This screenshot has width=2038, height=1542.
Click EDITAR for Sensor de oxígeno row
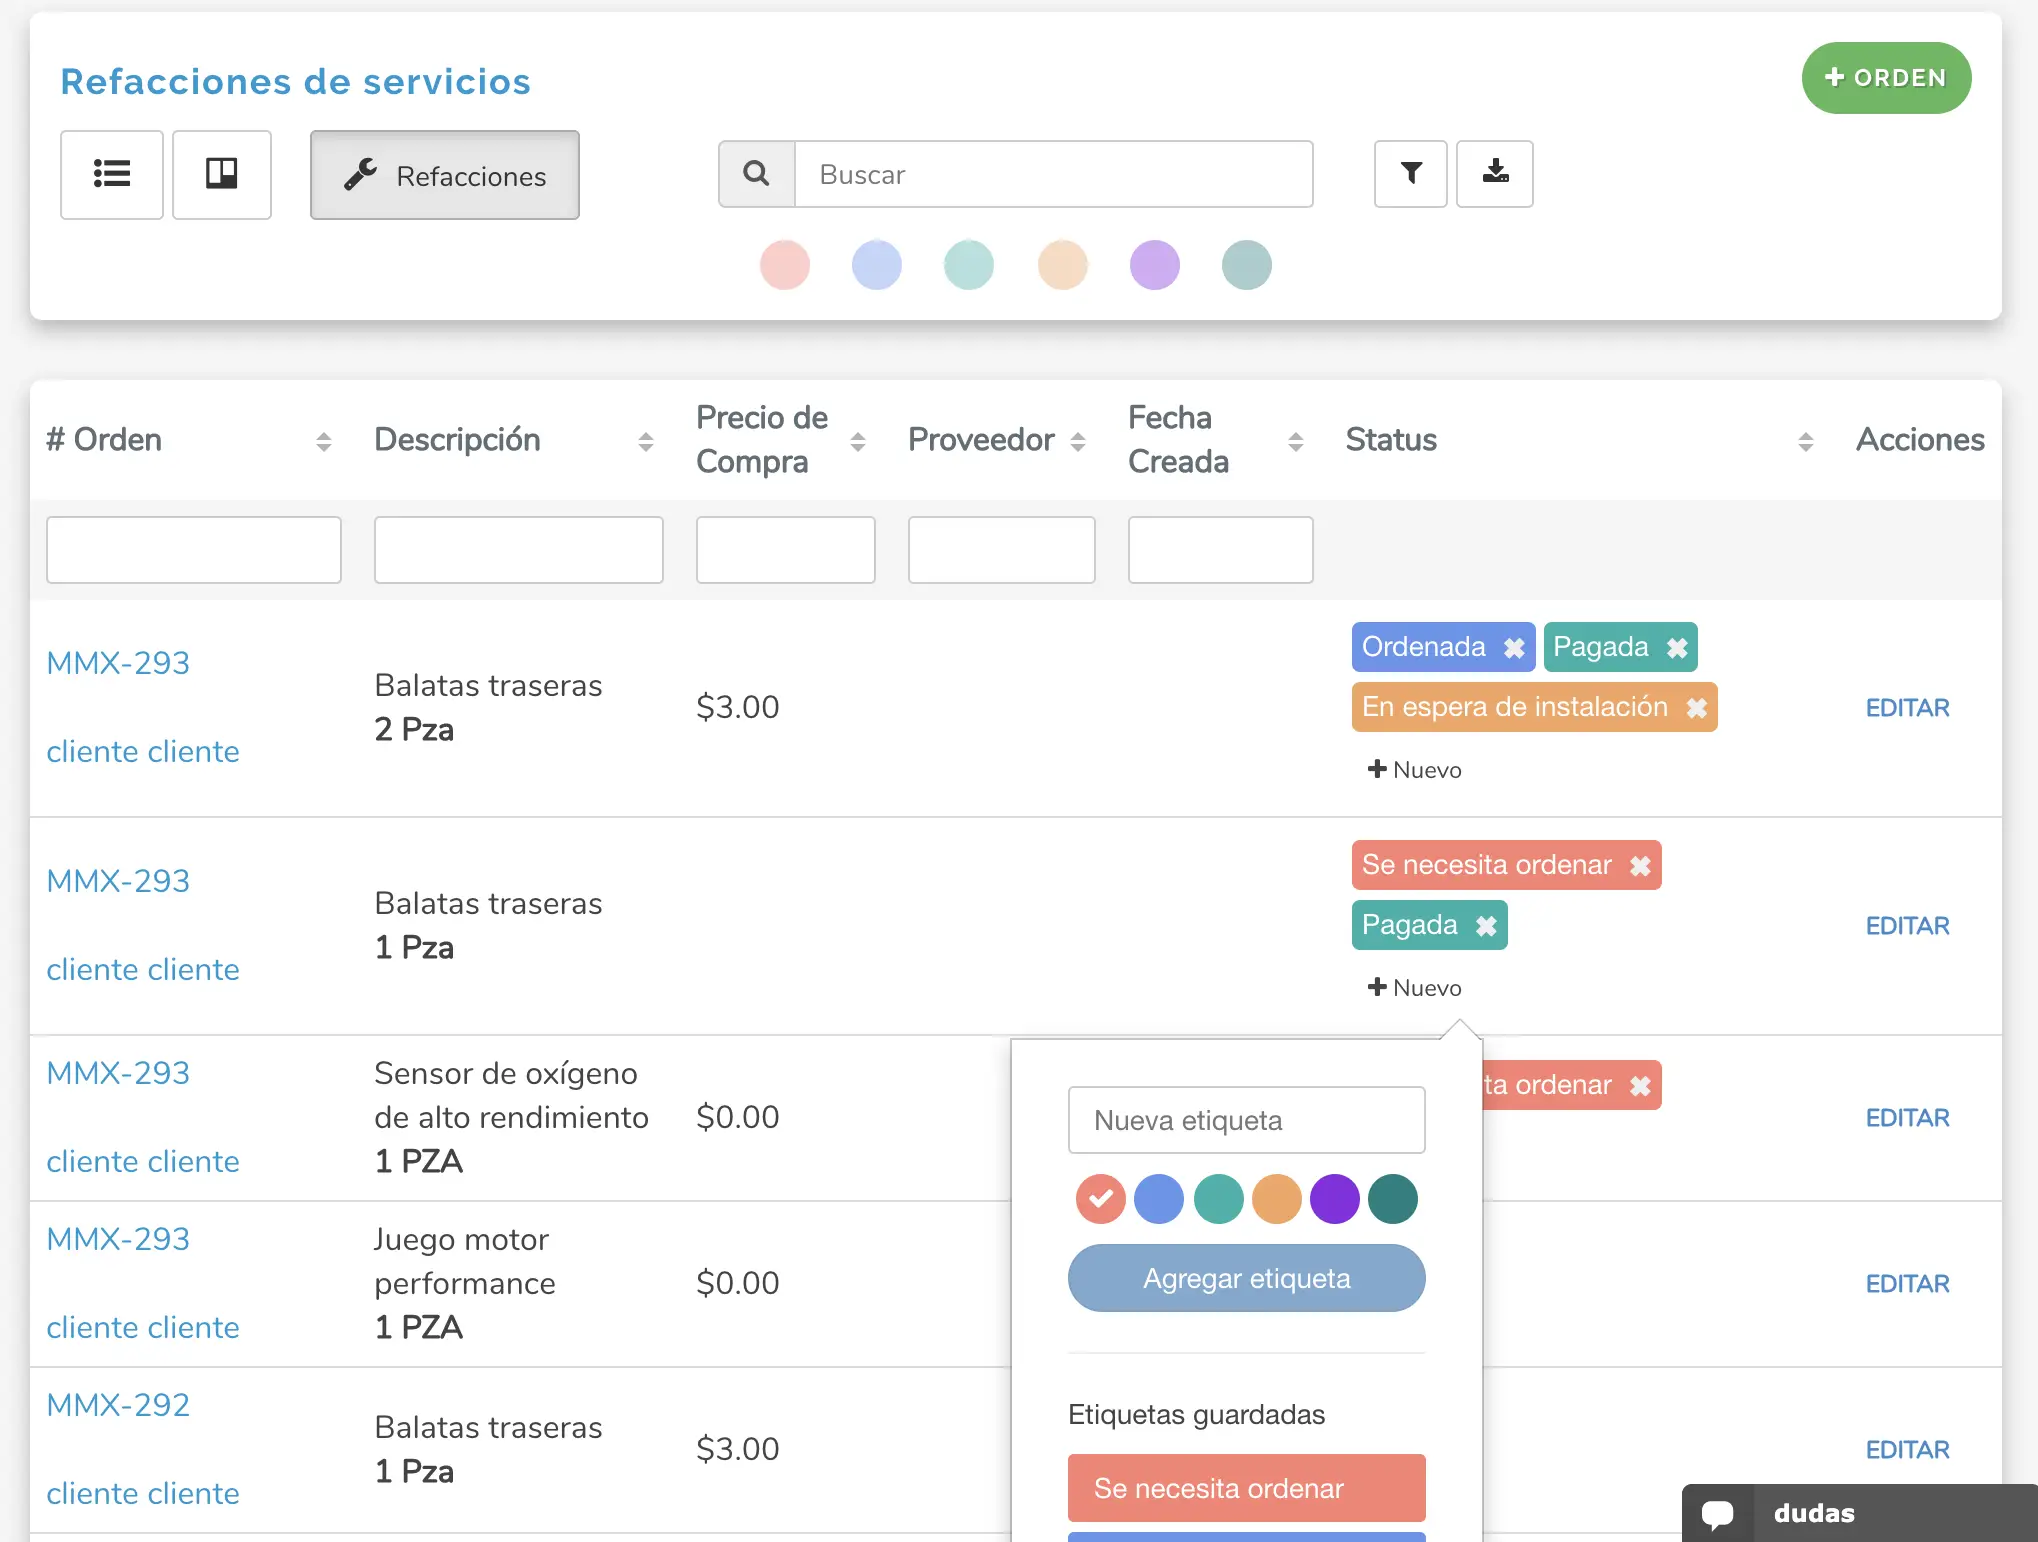click(1907, 1118)
